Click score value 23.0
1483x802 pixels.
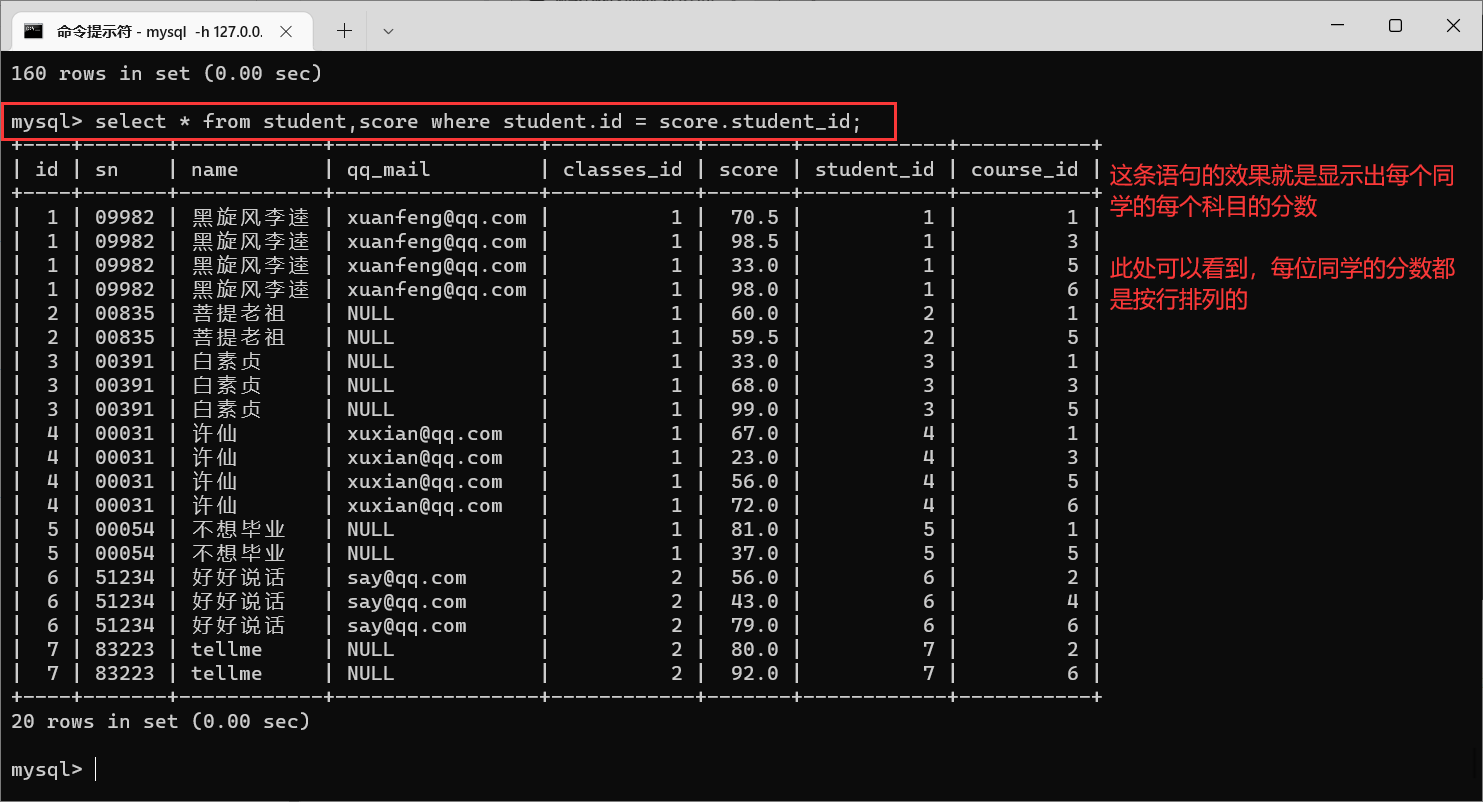click(x=754, y=458)
